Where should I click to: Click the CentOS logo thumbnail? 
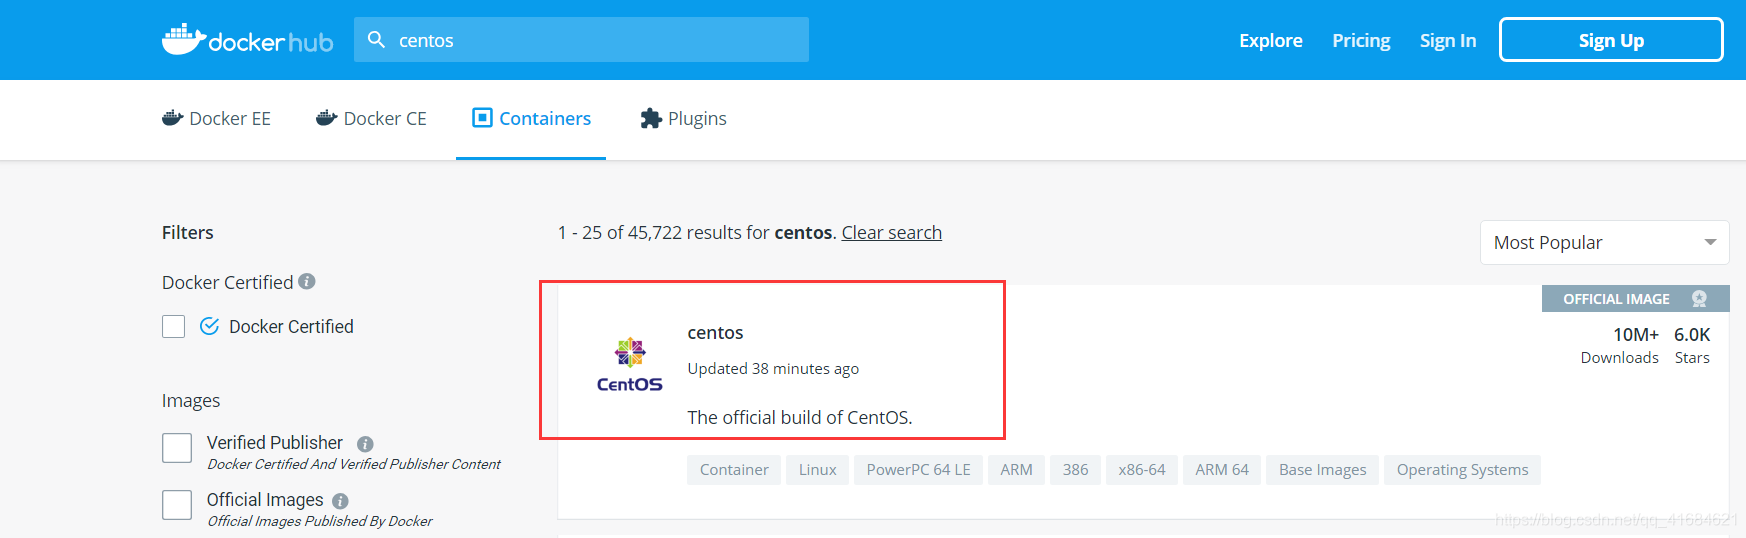[630, 365]
